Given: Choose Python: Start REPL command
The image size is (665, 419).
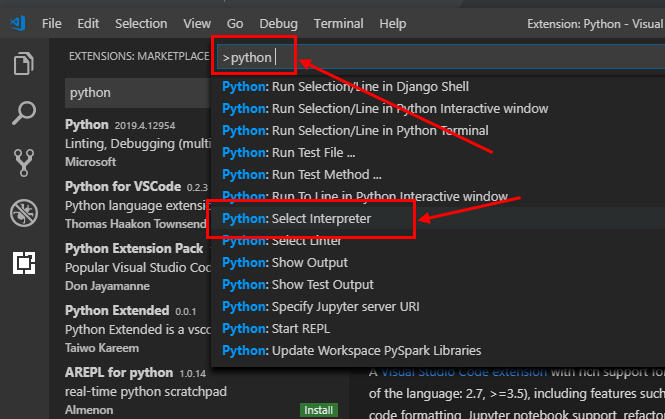Looking at the screenshot, I should tap(438, 329).
